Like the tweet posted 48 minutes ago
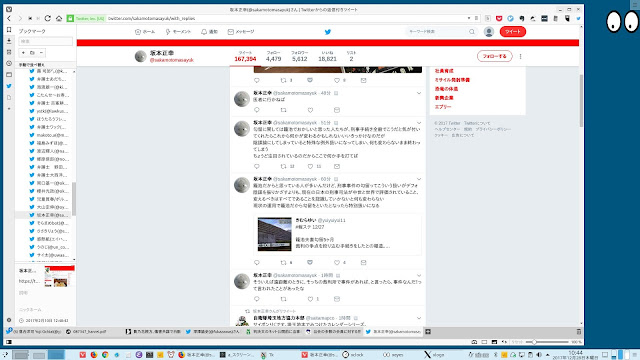Image resolution: width=640 pixels, height=360 pixels. pyautogui.click(x=310, y=110)
